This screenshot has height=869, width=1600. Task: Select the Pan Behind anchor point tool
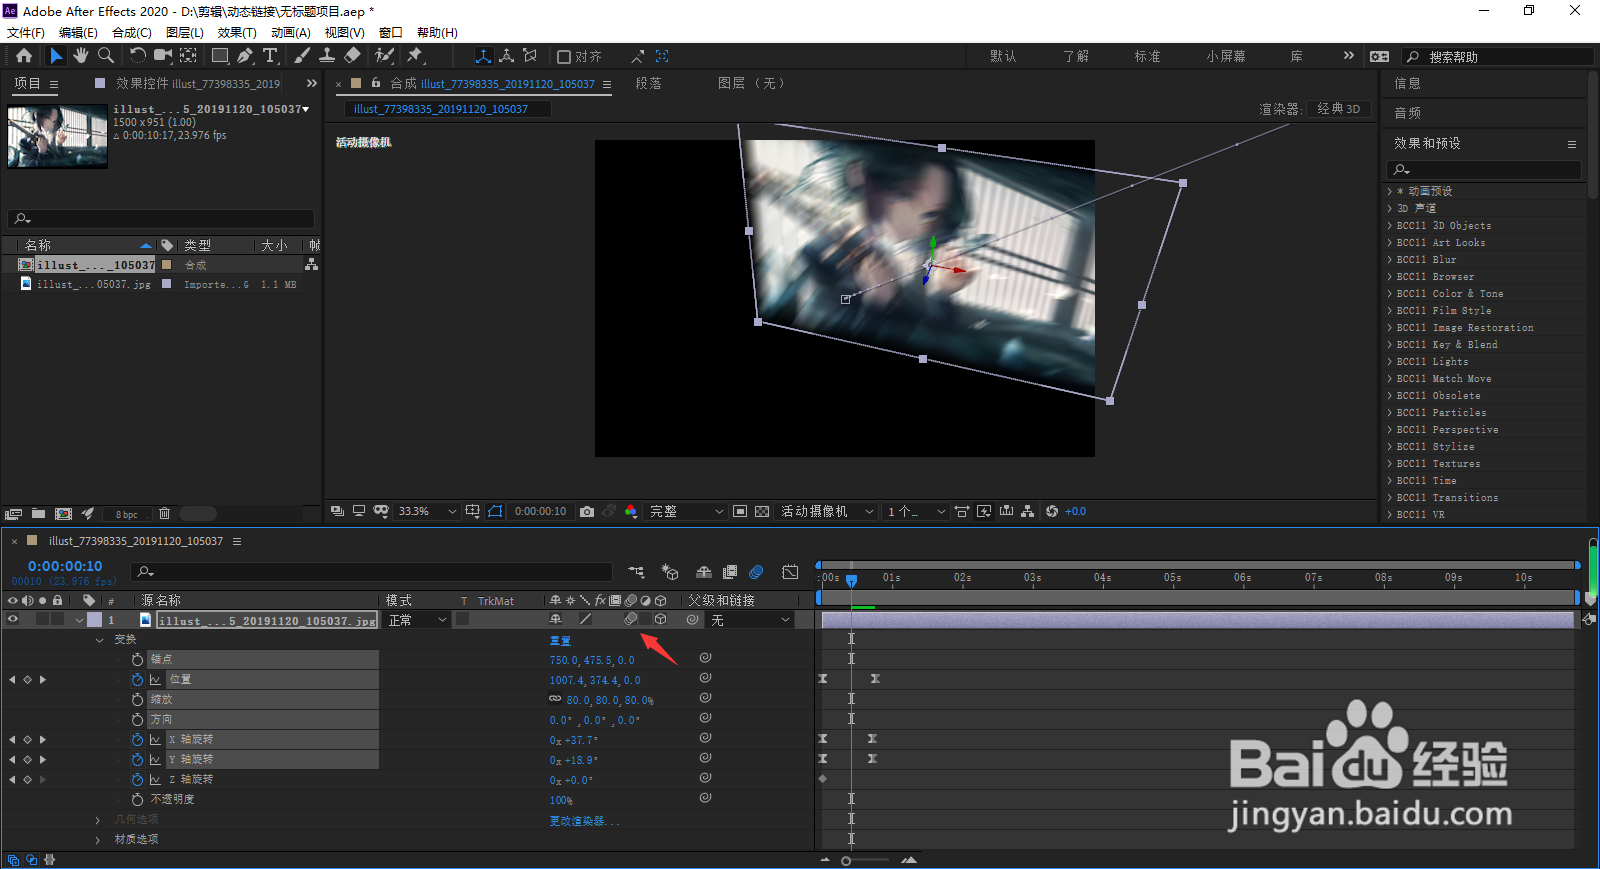coord(188,56)
